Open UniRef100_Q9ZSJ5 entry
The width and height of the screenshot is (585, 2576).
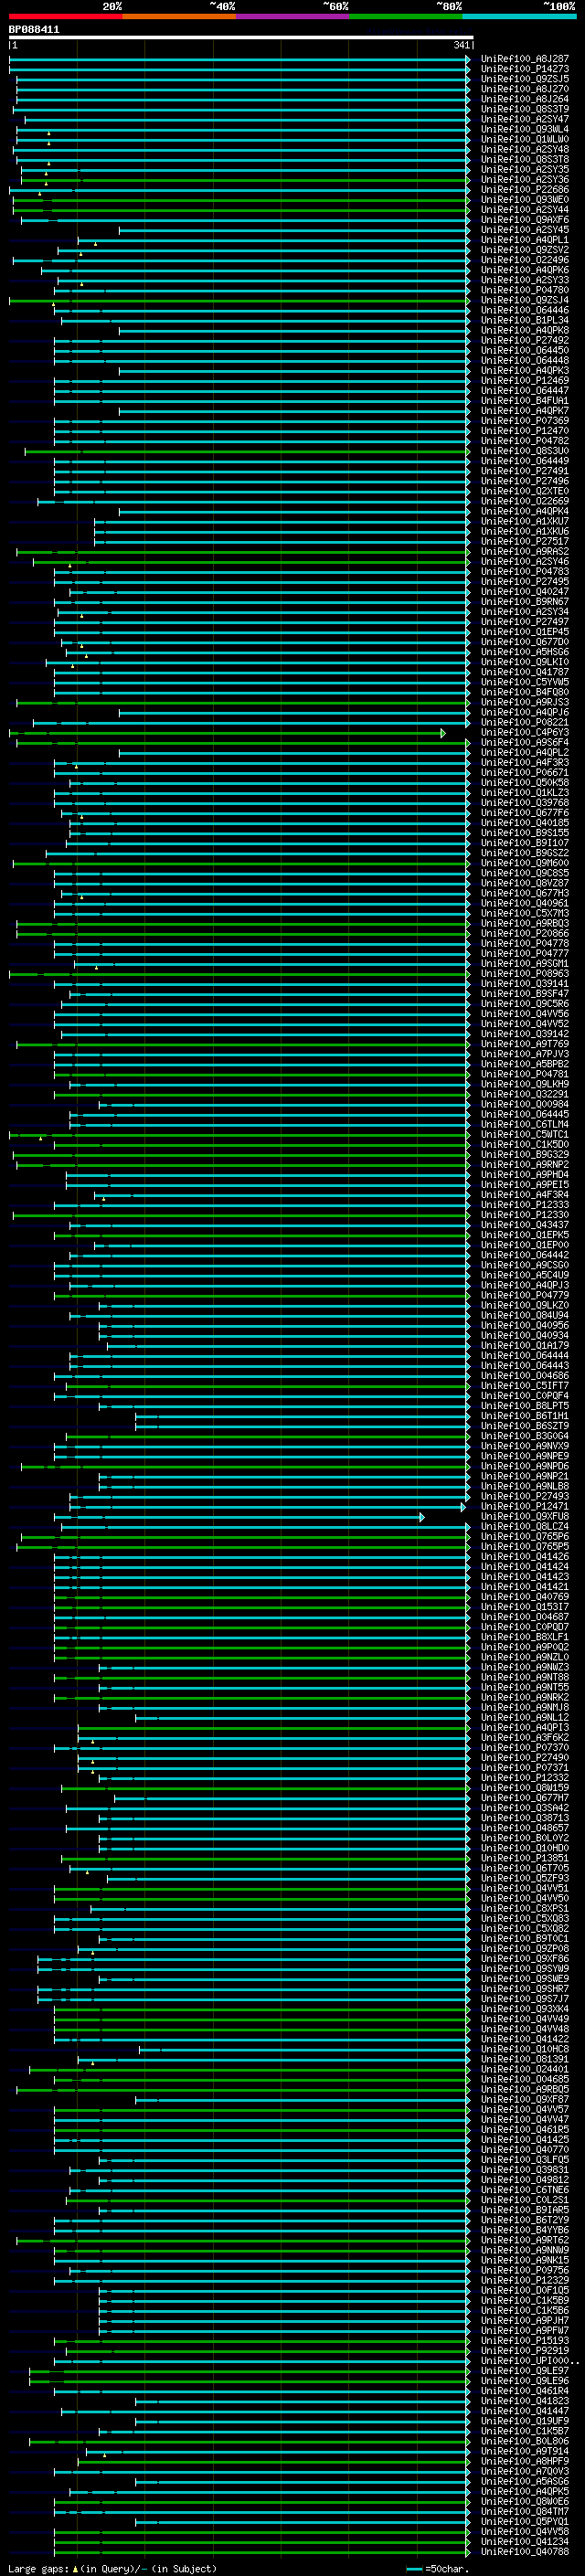click(x=525, y=79)
